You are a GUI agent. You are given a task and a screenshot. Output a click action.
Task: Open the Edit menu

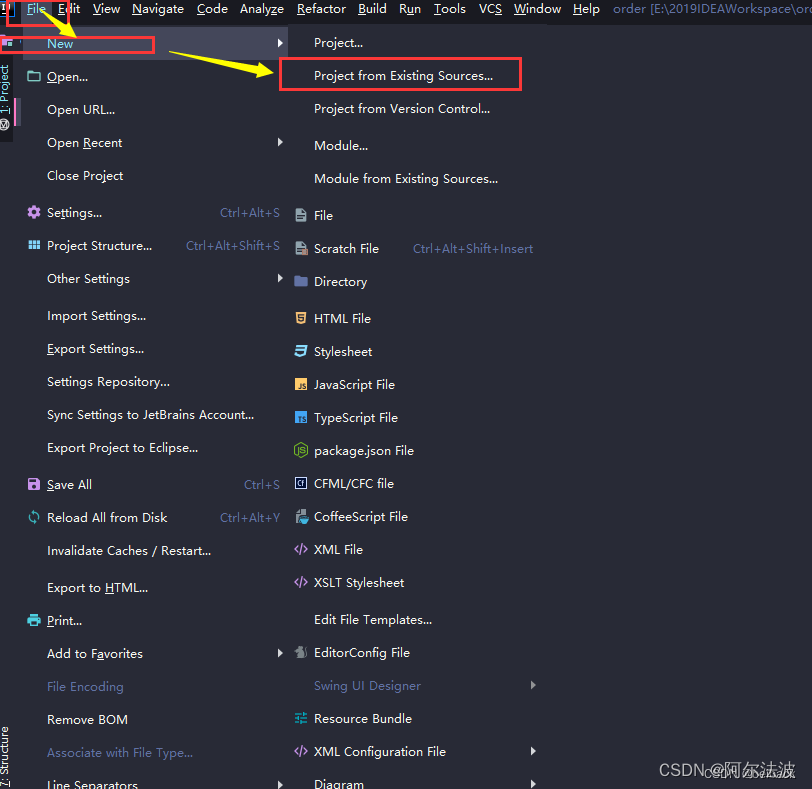click(x=69, y=9)
